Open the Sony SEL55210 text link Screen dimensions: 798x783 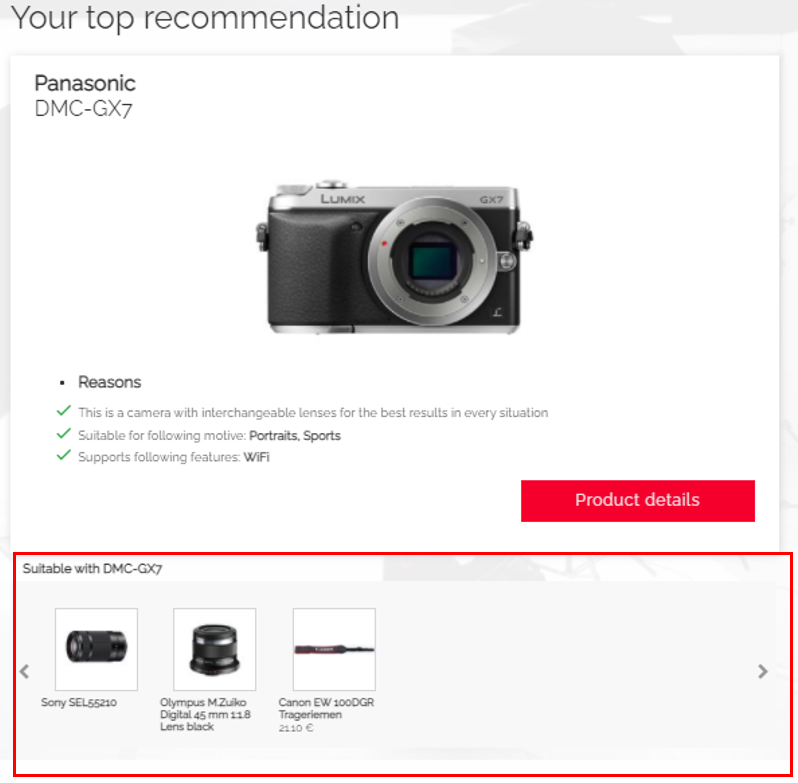pos(79,703)
